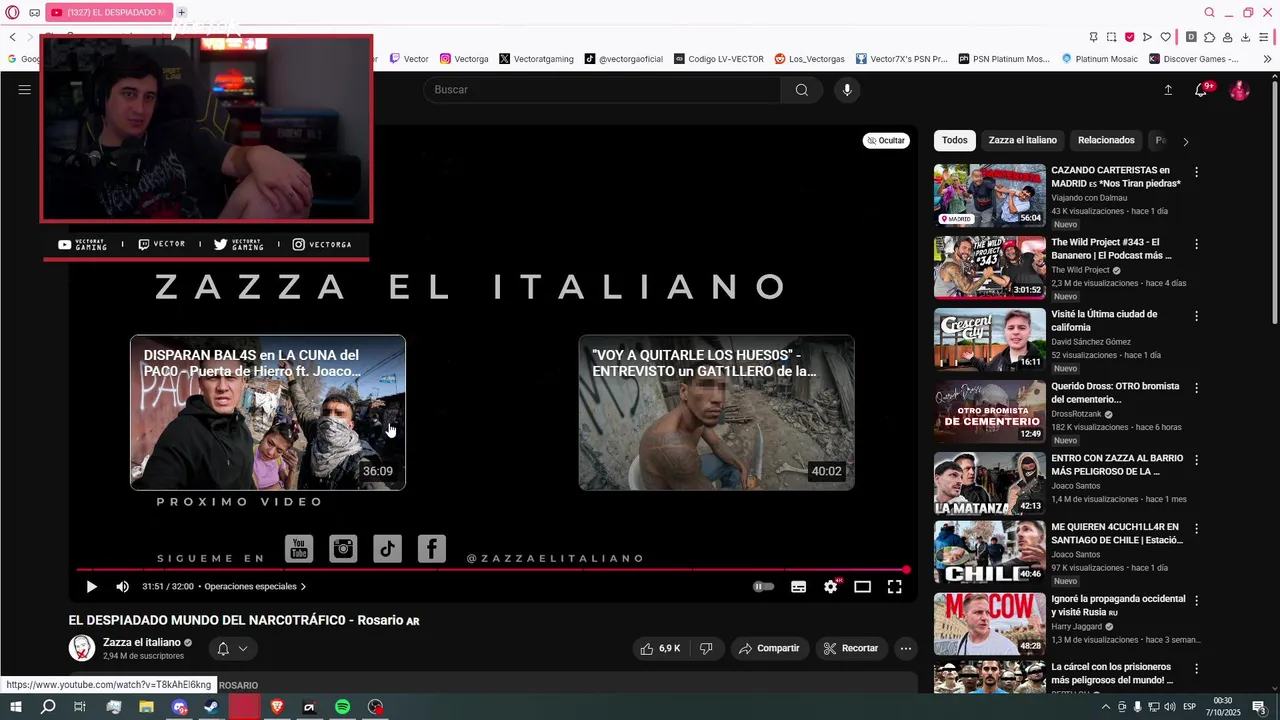Select the Todos filter chip
The image size is (1280, 720).
tap(954, 140)
